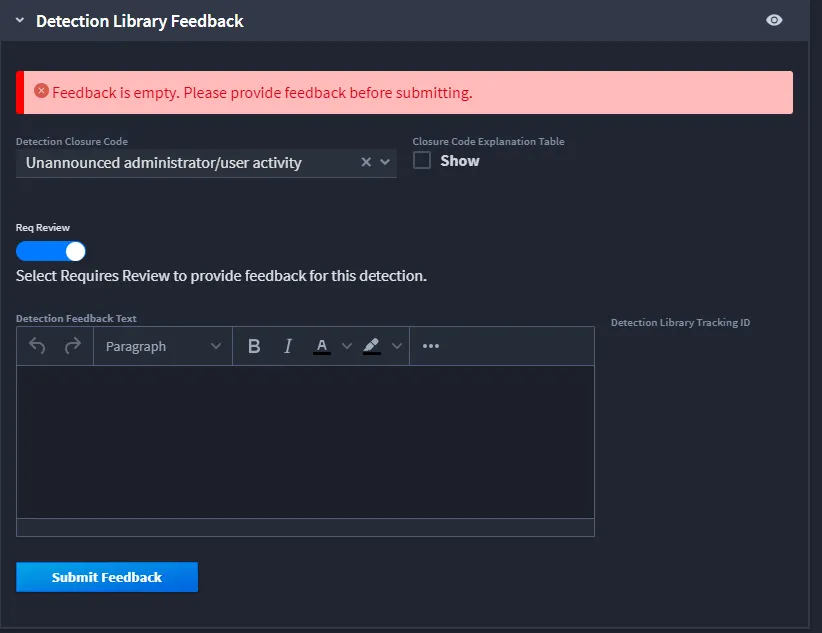Click the red error icon in the alert
This screenshot has height=633, width=822.
41,91
